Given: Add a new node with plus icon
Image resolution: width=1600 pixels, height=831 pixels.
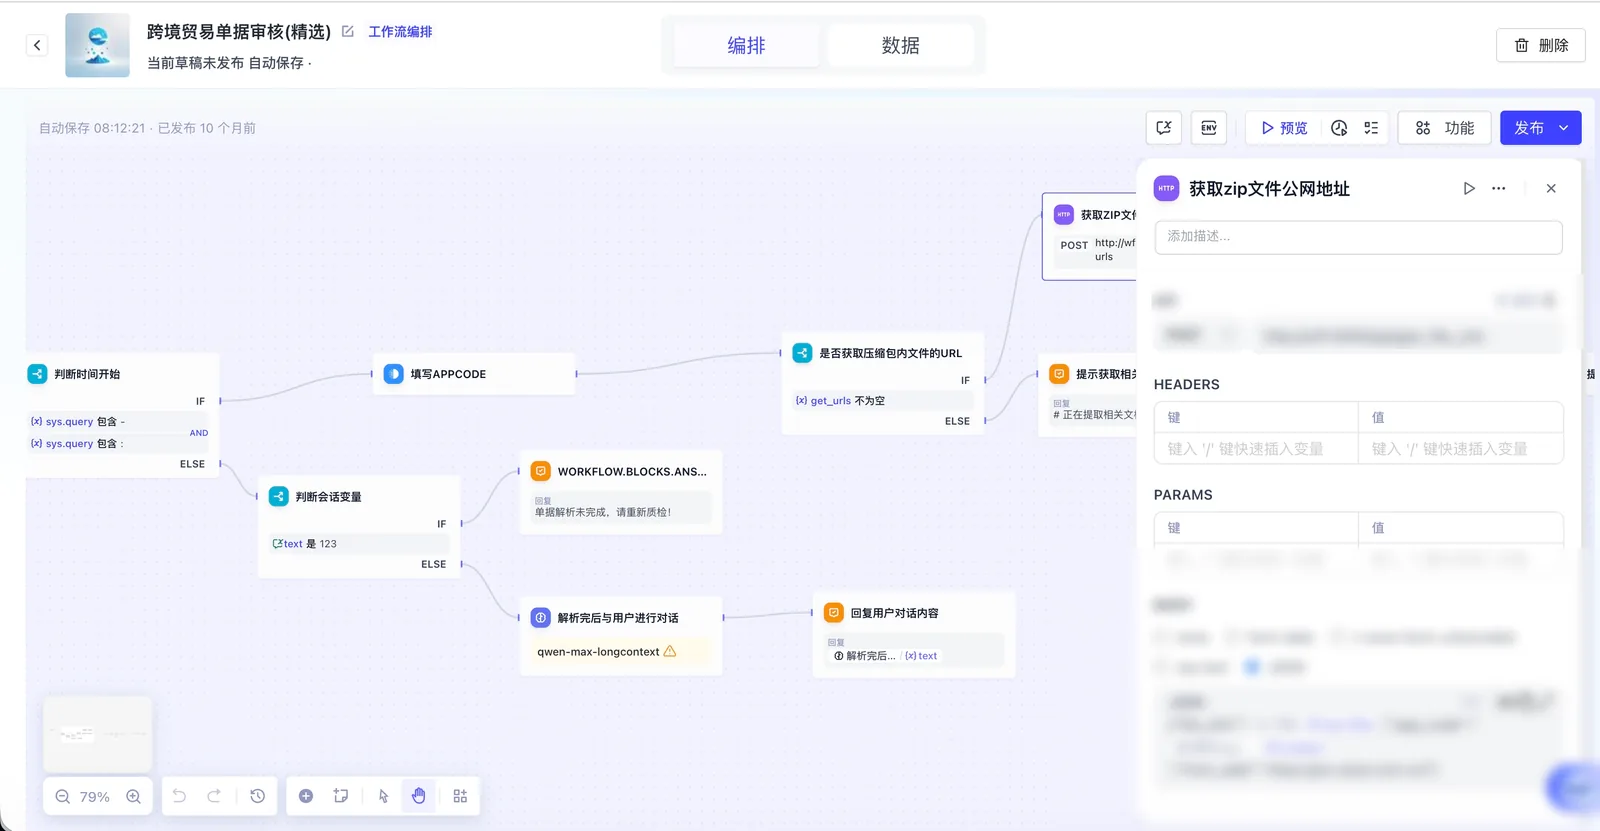Looking at the screenshot, I should point(306,796).
